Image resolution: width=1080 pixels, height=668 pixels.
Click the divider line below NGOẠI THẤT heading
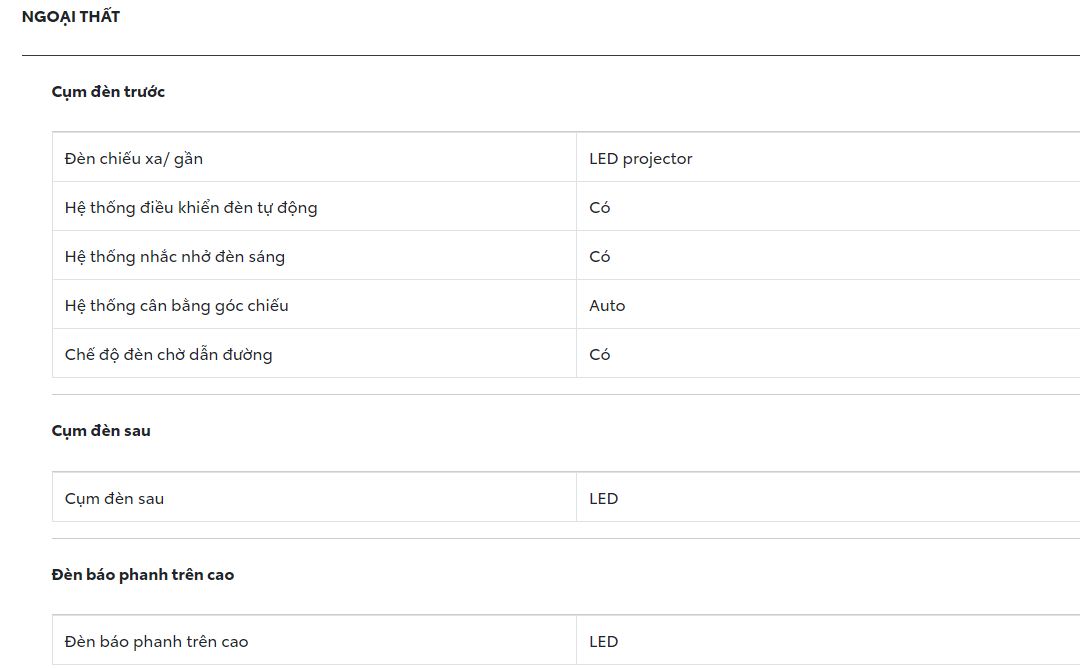[550, 55]
